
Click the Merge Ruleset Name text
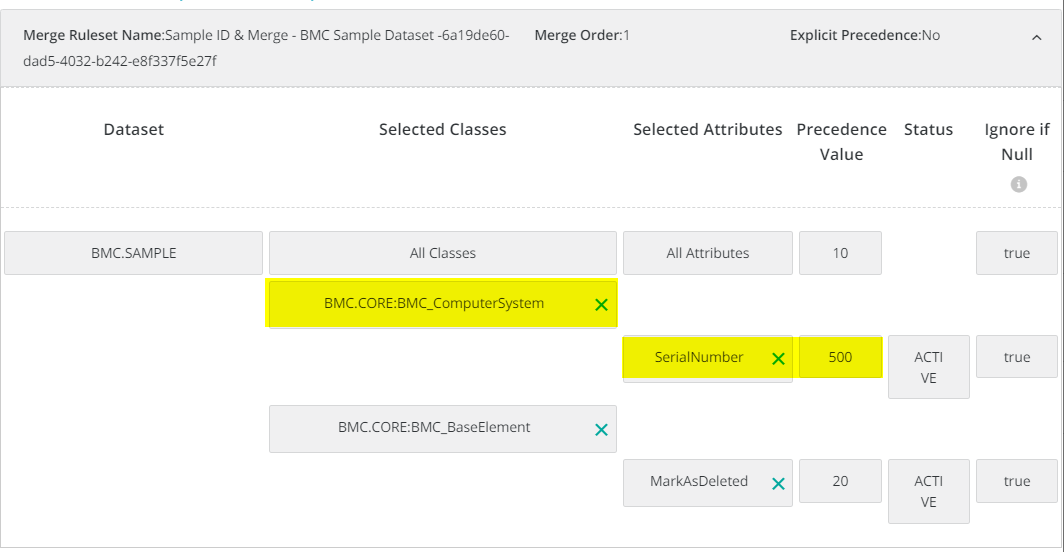266,48
